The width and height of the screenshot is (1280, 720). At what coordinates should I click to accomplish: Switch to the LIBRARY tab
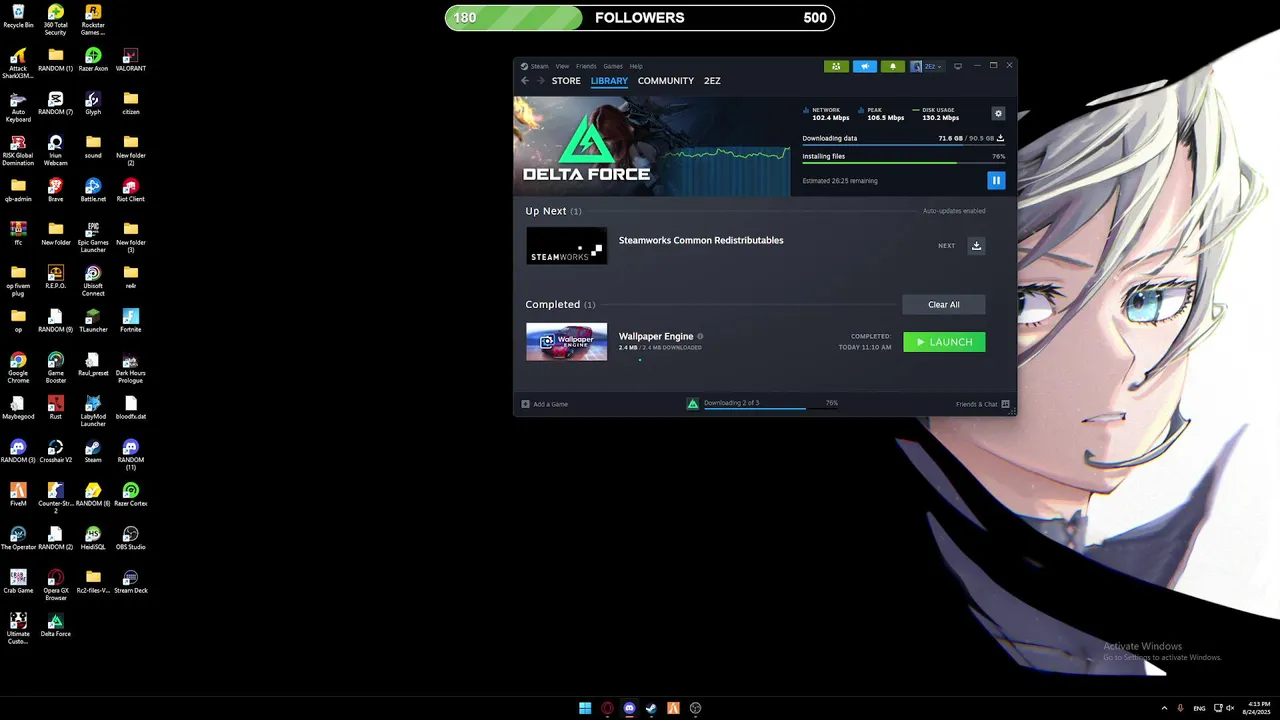[x=609, y=81]
